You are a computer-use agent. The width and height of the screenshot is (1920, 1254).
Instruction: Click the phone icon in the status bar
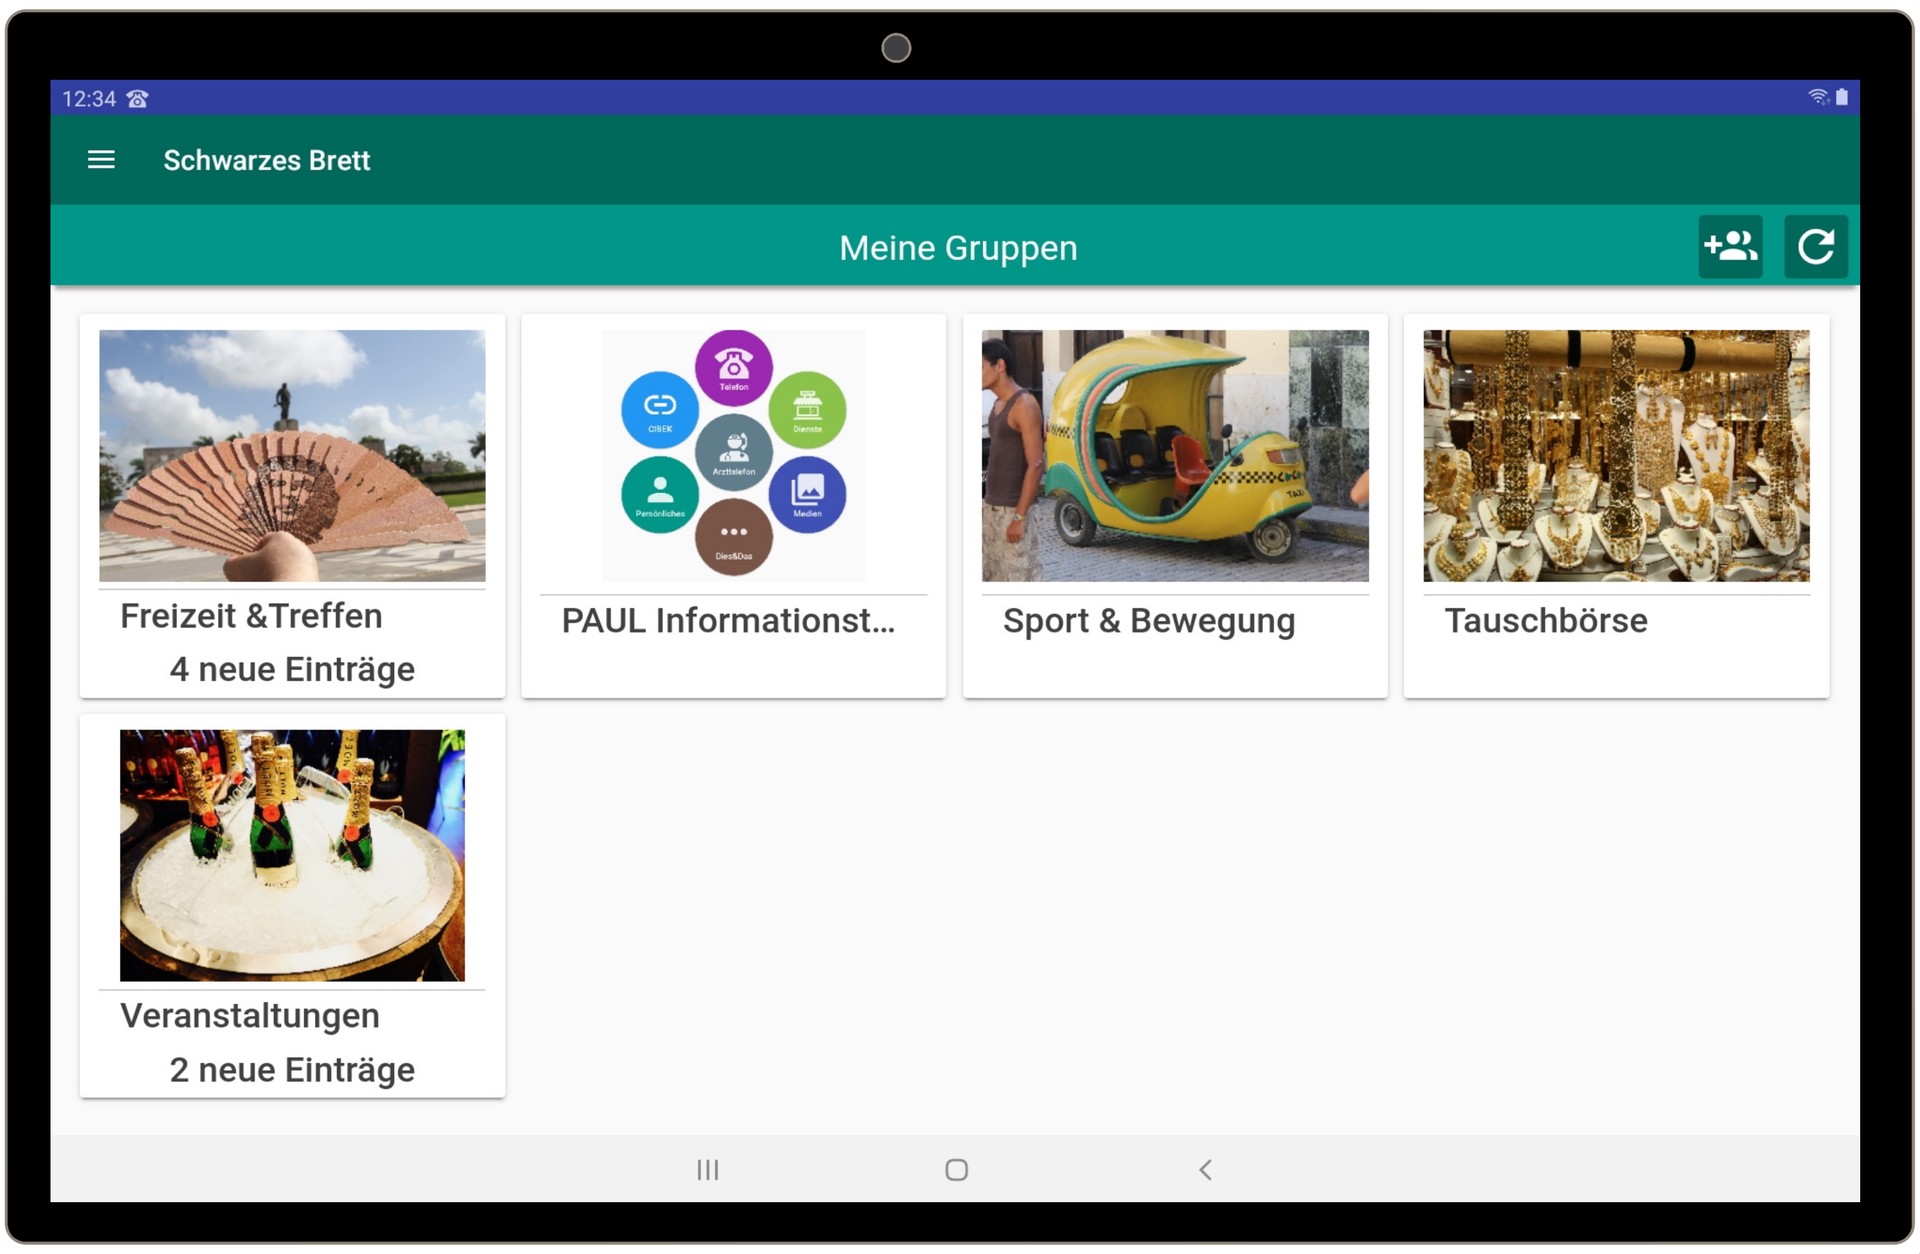tap(136, 98)
